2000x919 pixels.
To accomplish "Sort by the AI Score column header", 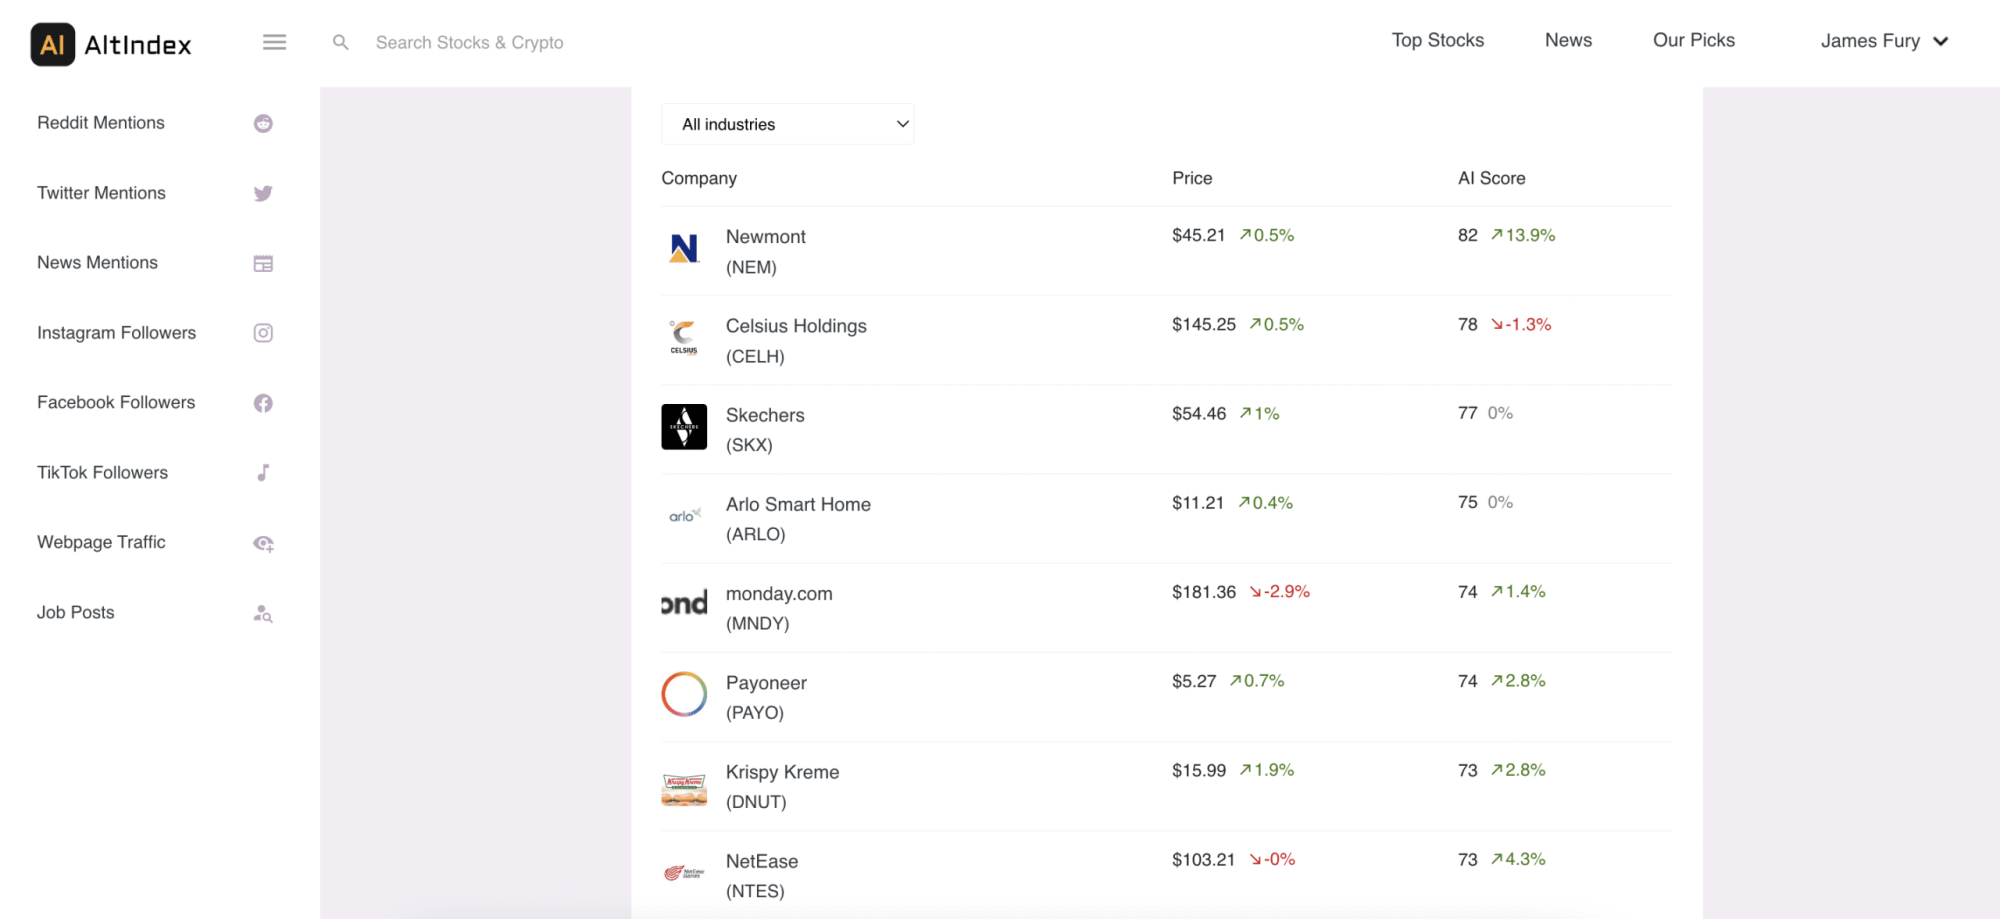I will tap(1491, 178).
